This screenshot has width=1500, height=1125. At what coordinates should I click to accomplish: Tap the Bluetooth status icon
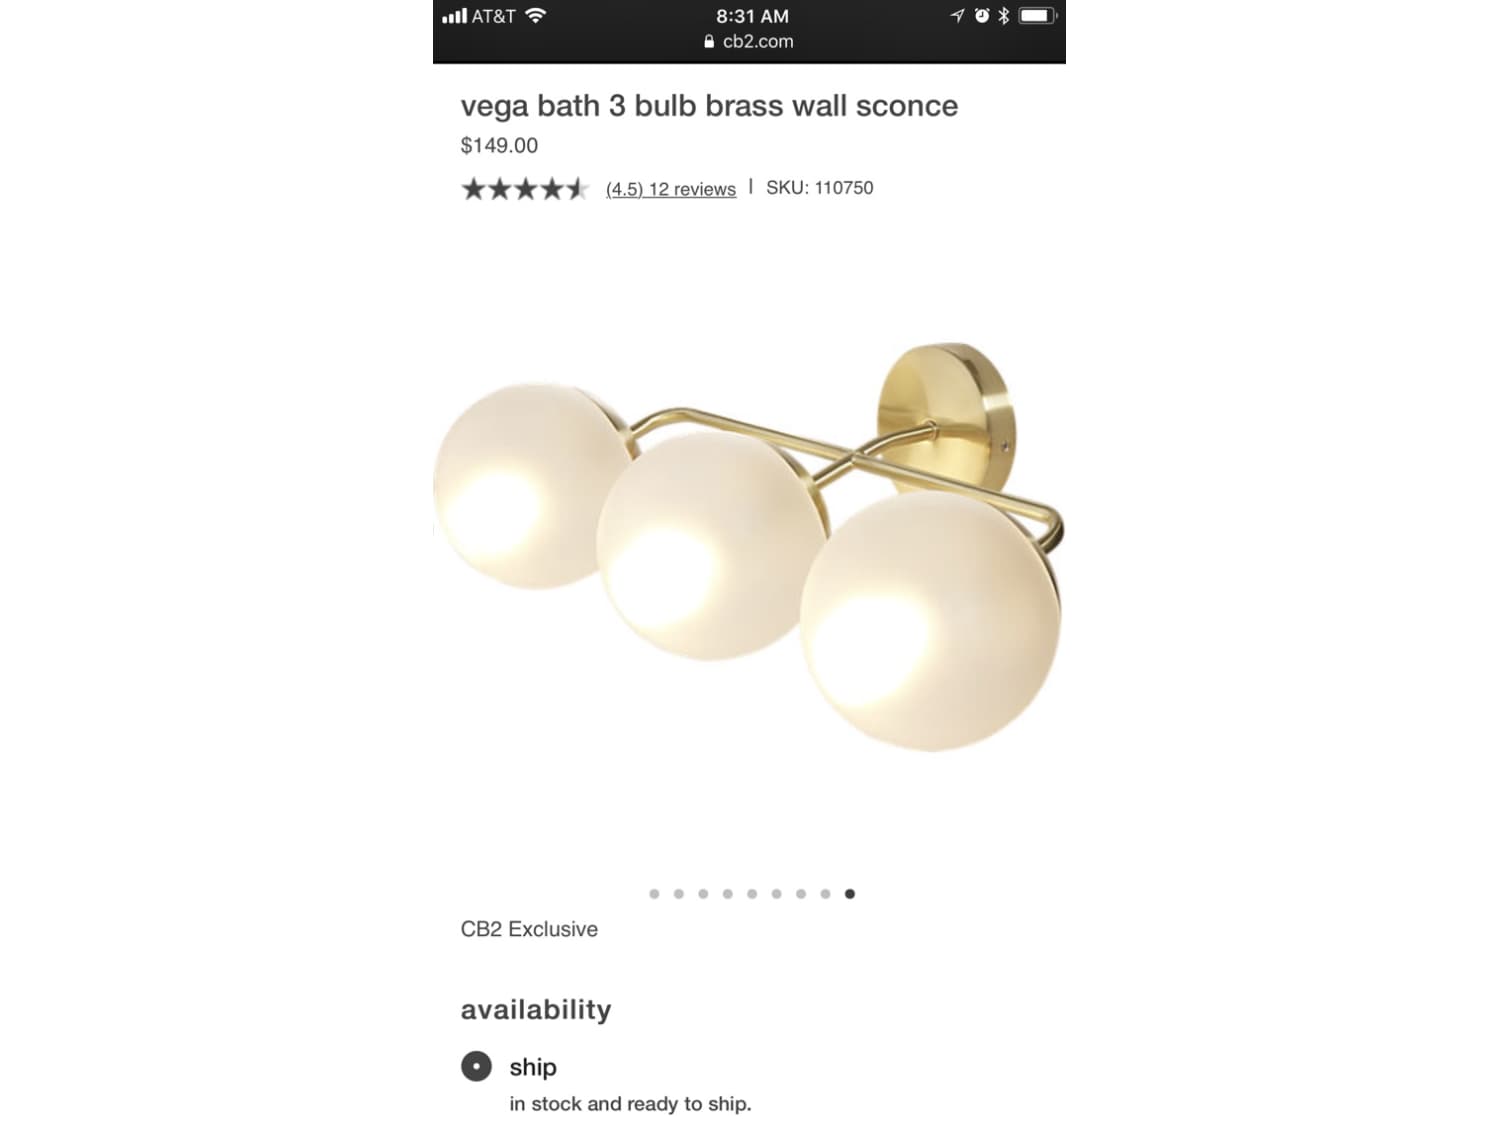tap(1003, 16)
